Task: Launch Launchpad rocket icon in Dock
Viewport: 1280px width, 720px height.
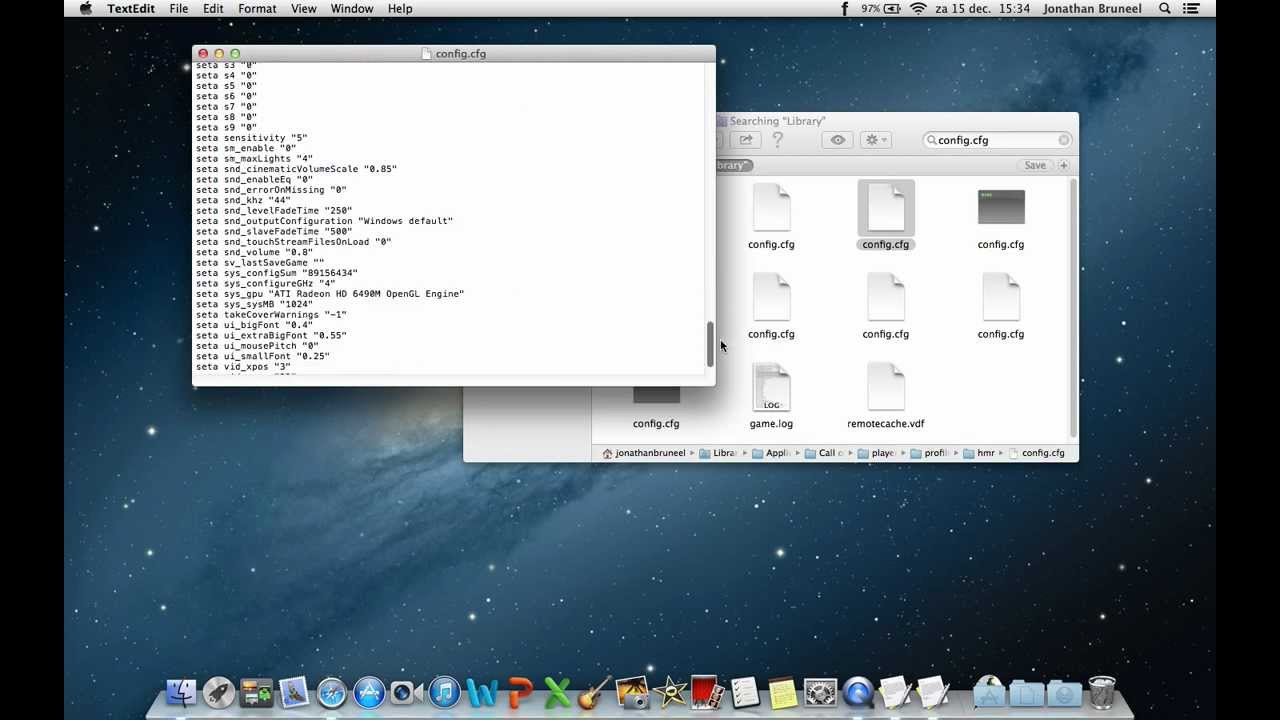Action: 218,692
